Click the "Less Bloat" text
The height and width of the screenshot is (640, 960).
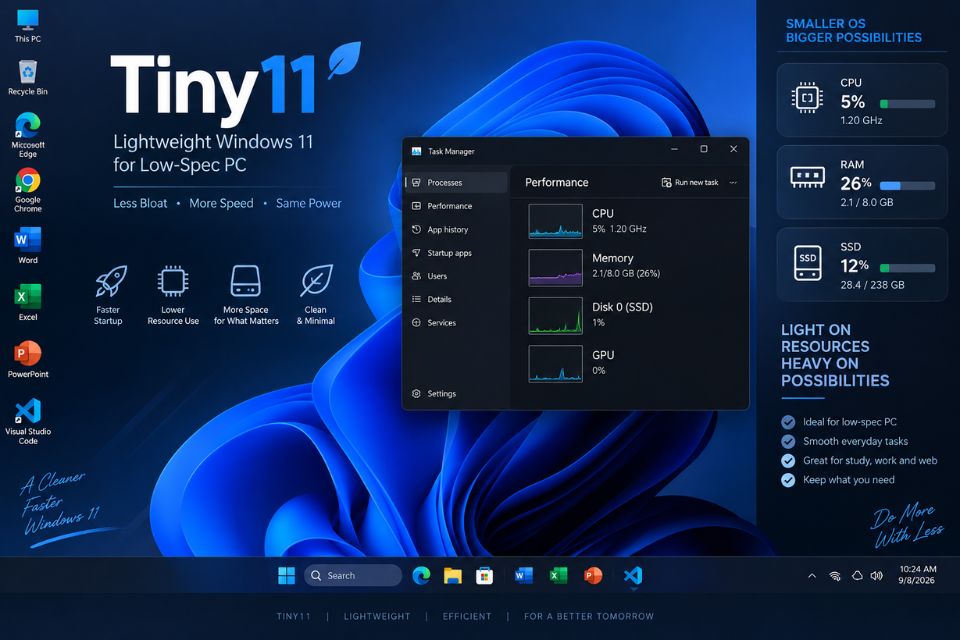click(x=140, y=203)
